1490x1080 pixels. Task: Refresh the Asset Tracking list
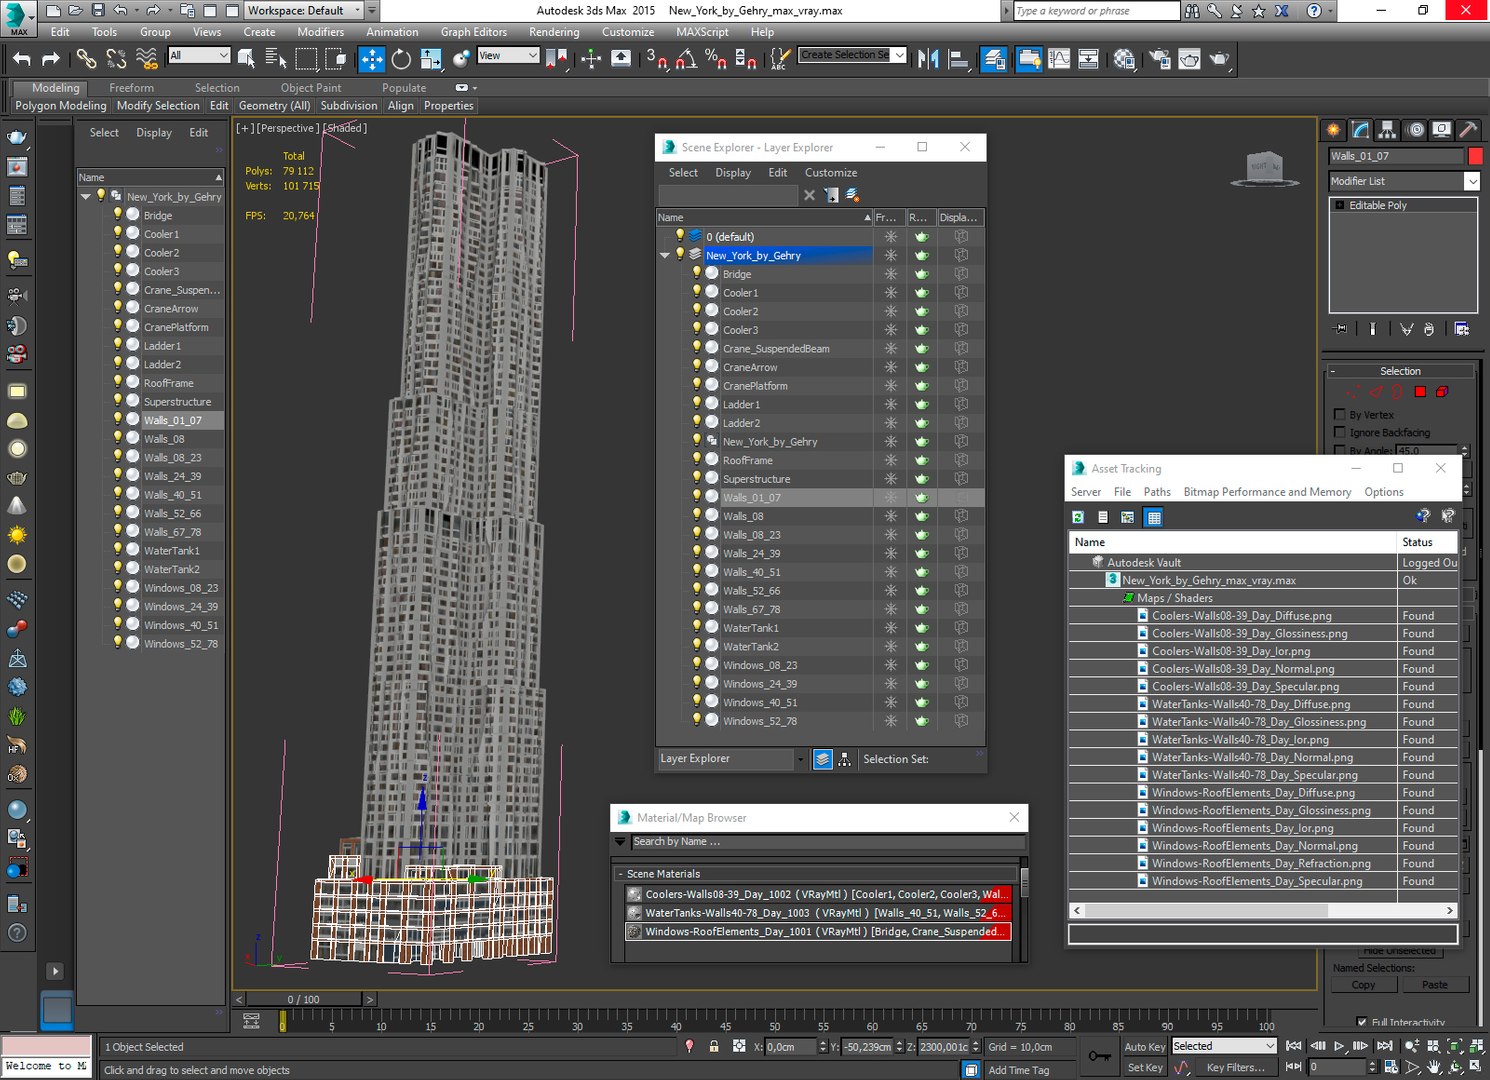tap(1078, 517)
